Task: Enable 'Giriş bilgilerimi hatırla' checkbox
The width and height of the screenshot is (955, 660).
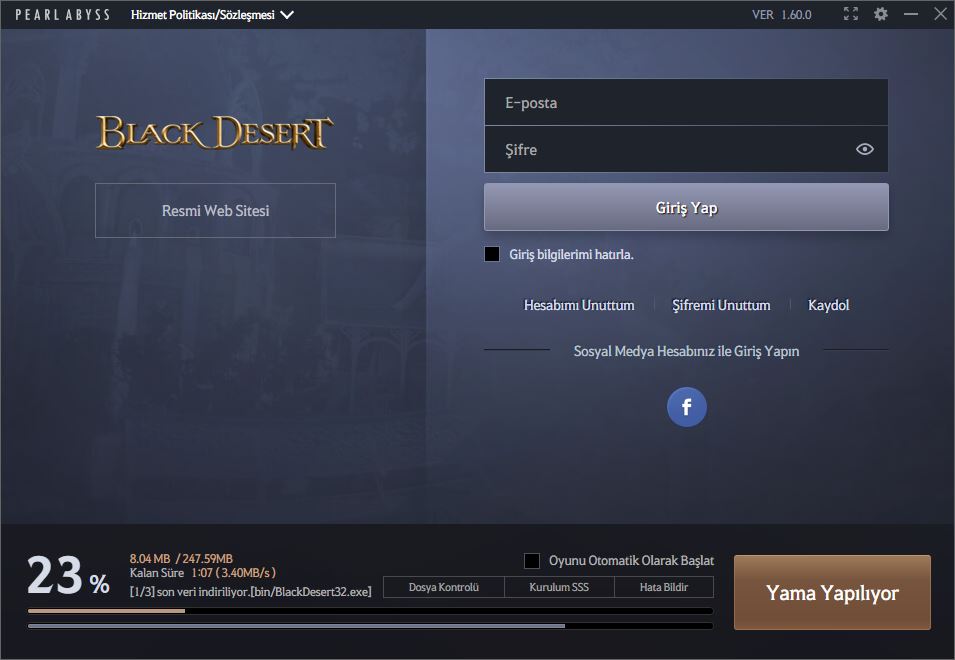Action: coord(492,254)
